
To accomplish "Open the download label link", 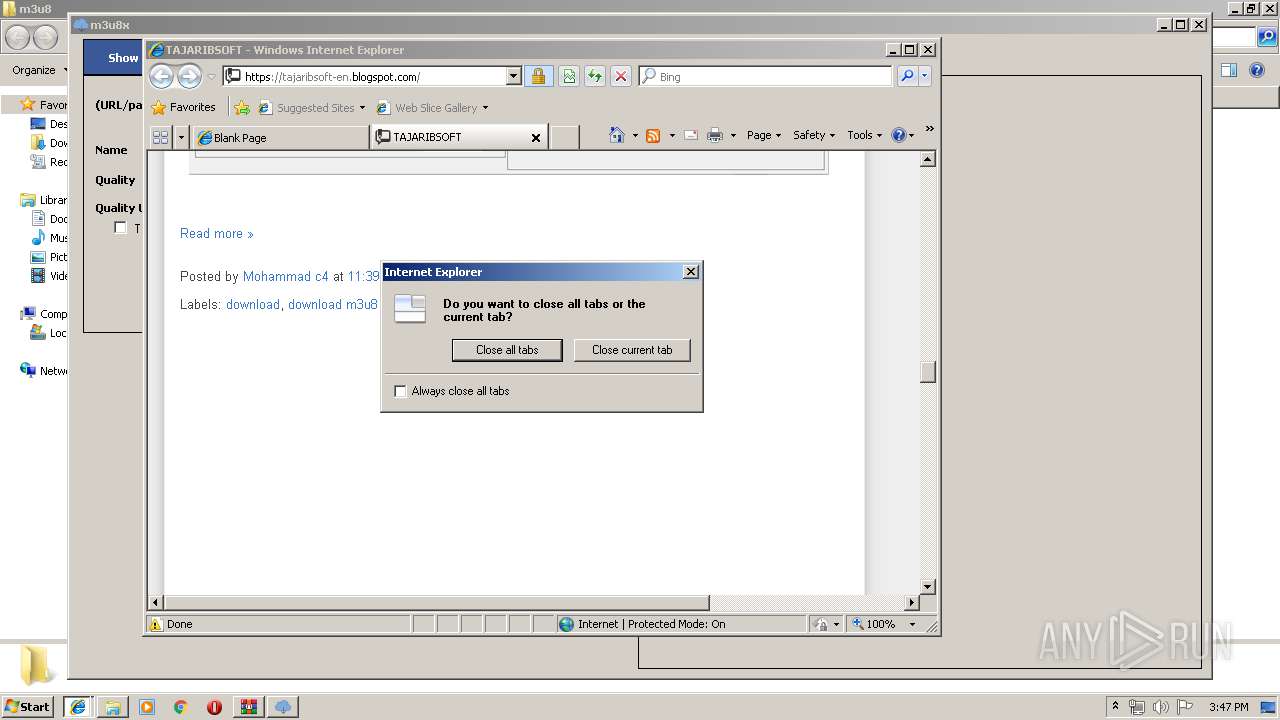I will point(253,304).
